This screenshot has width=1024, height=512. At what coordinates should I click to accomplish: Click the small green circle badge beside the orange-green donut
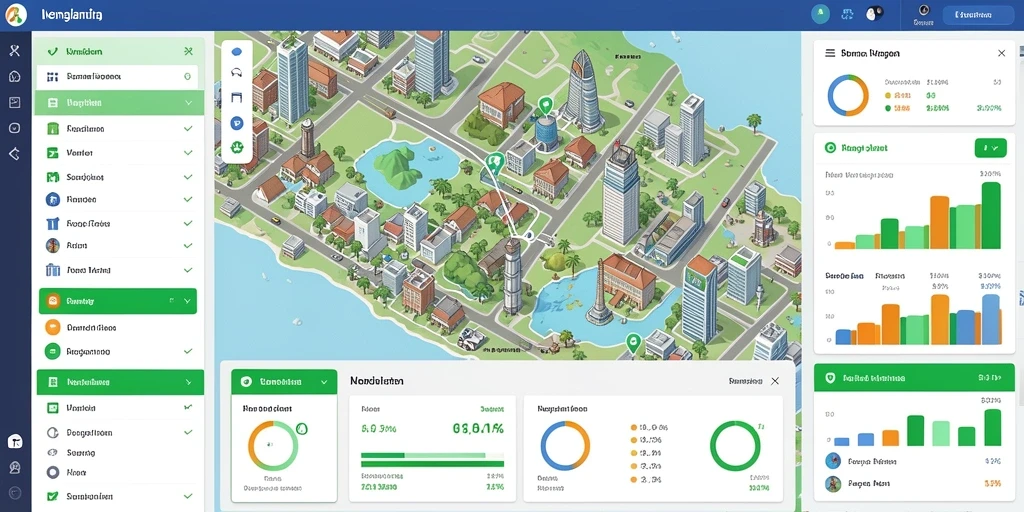coord(302,429)
